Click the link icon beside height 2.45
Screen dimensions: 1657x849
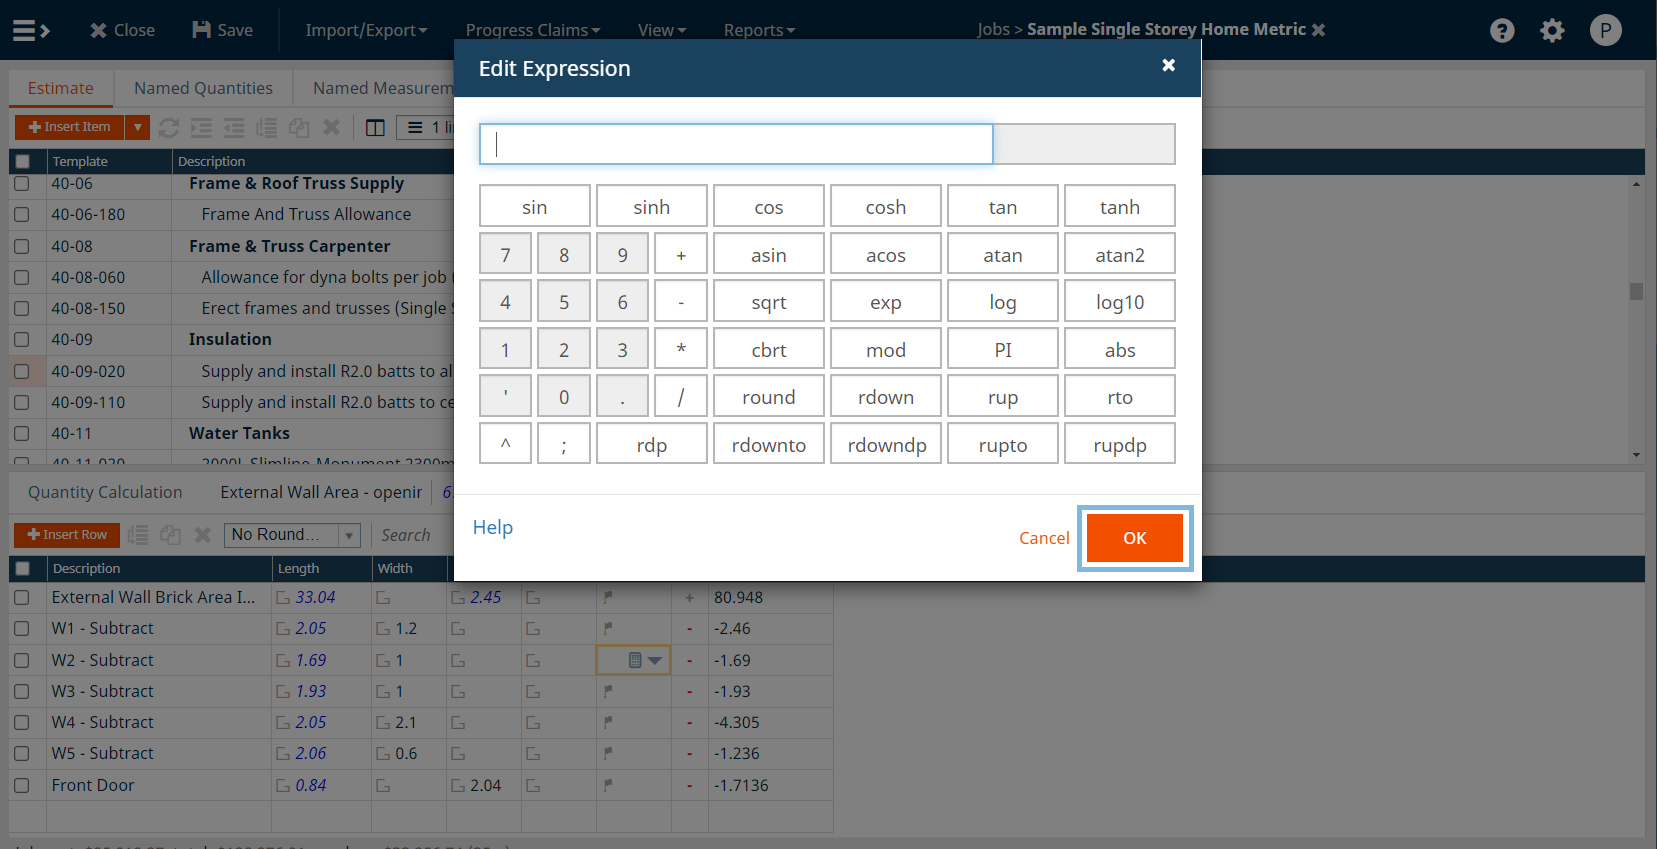[x=458, y=598]
